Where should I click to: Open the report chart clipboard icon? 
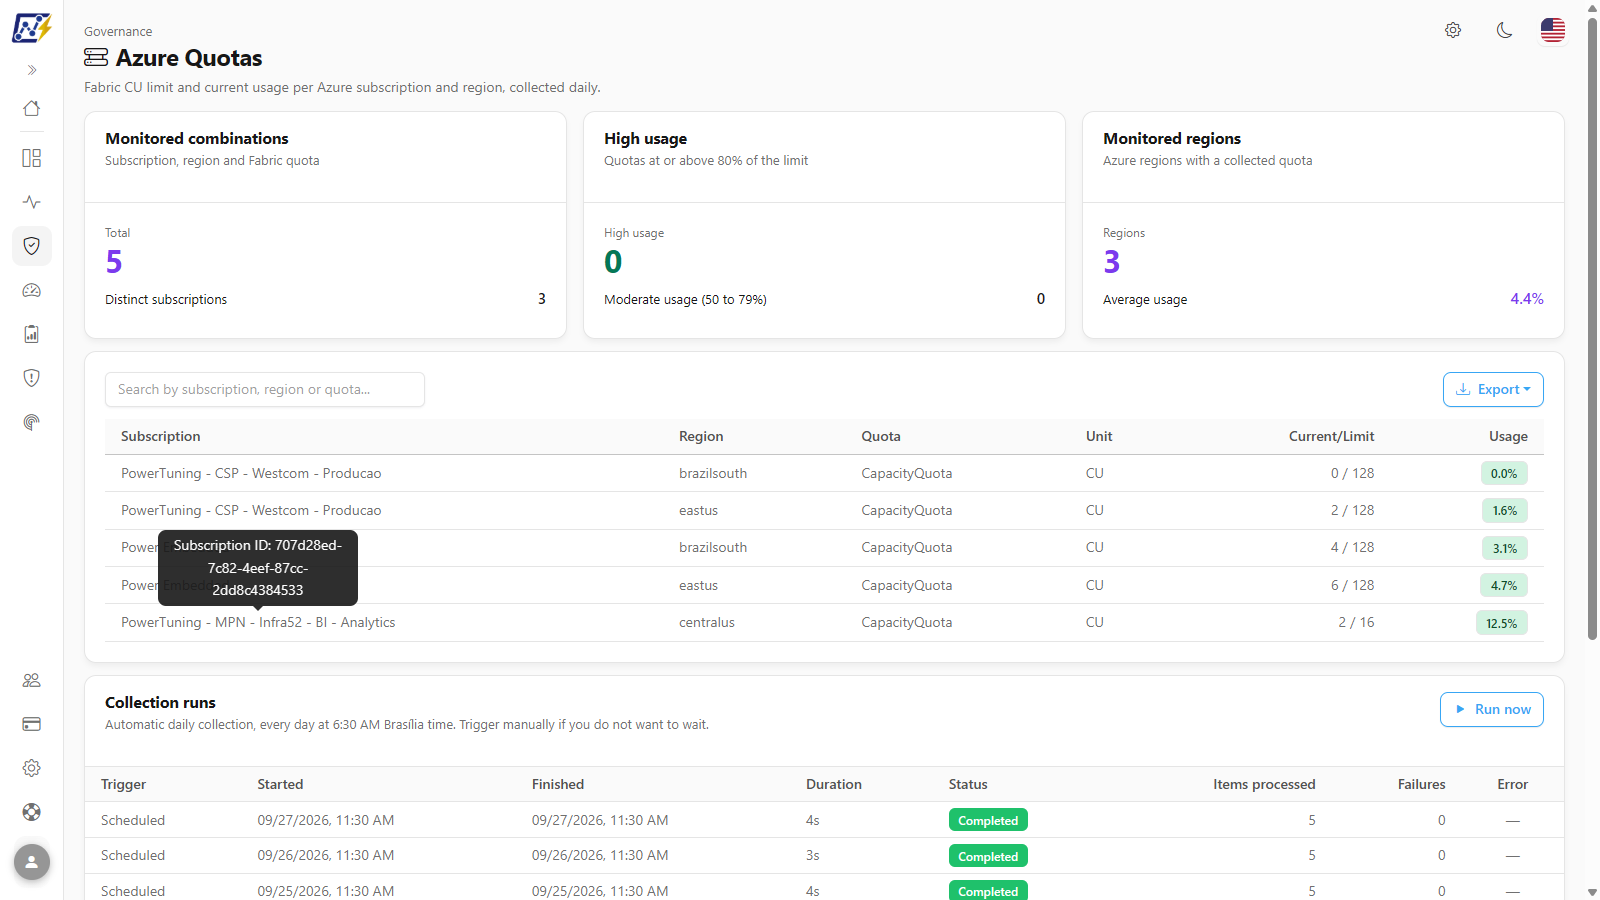click(32, 334)
